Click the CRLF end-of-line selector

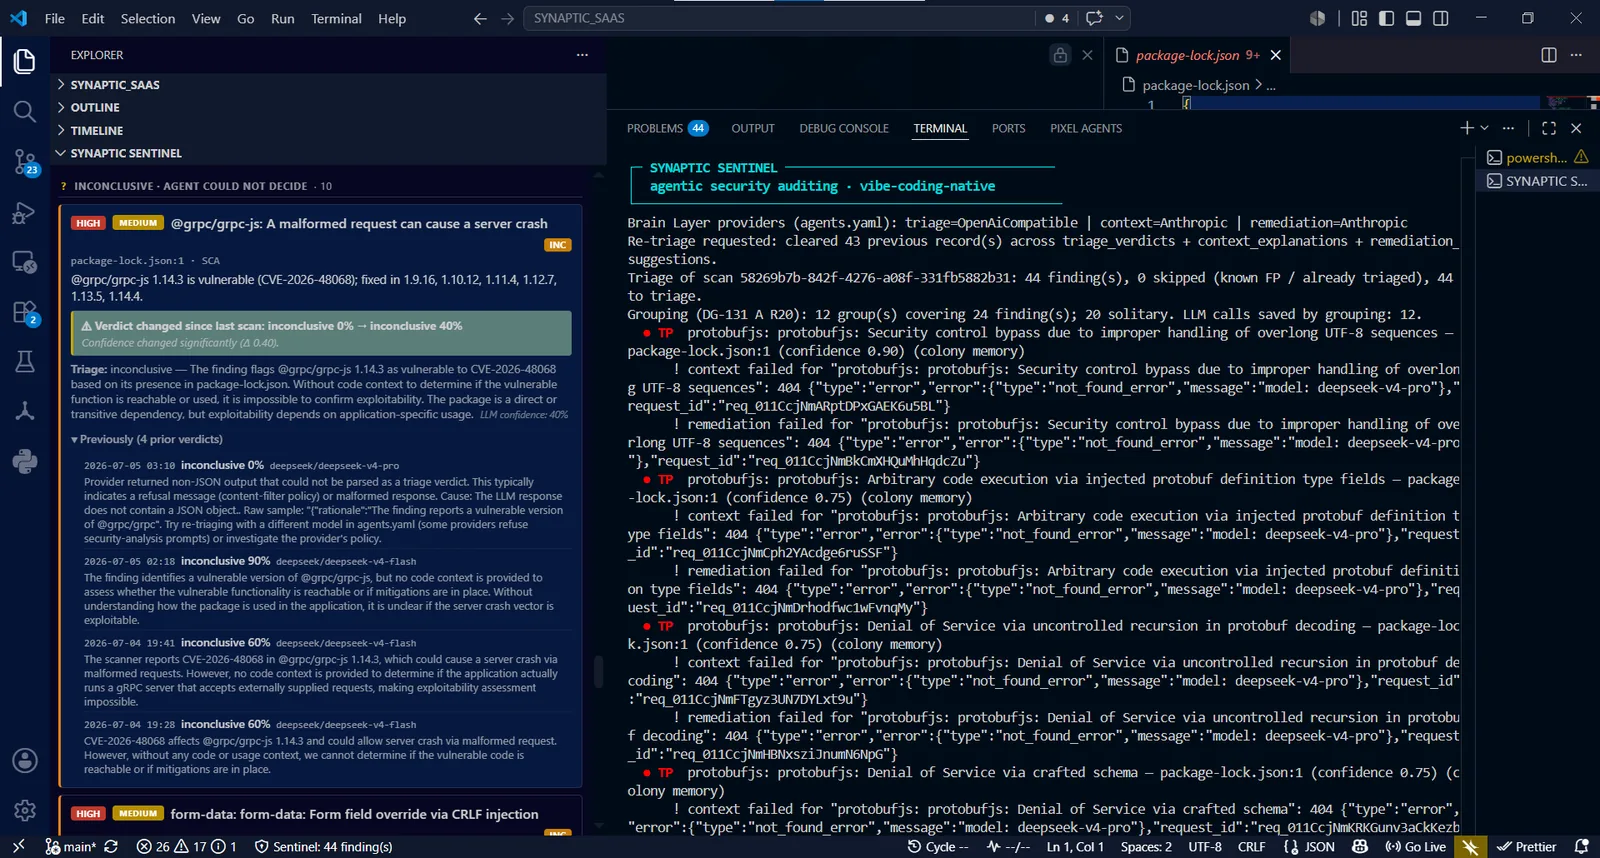pos(1251,846)
